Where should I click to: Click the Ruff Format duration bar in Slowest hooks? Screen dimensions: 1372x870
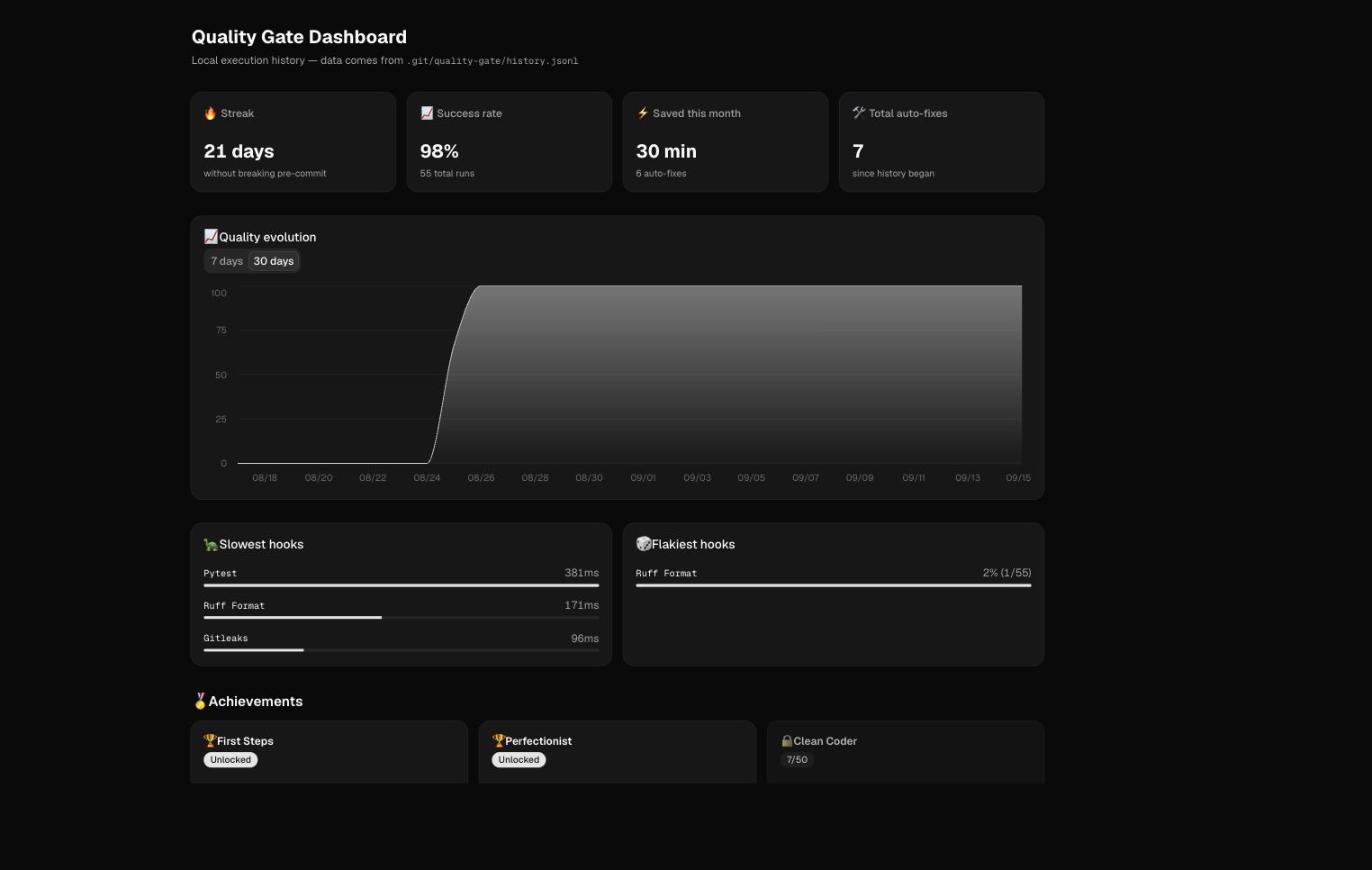click(x=401, y=617)
